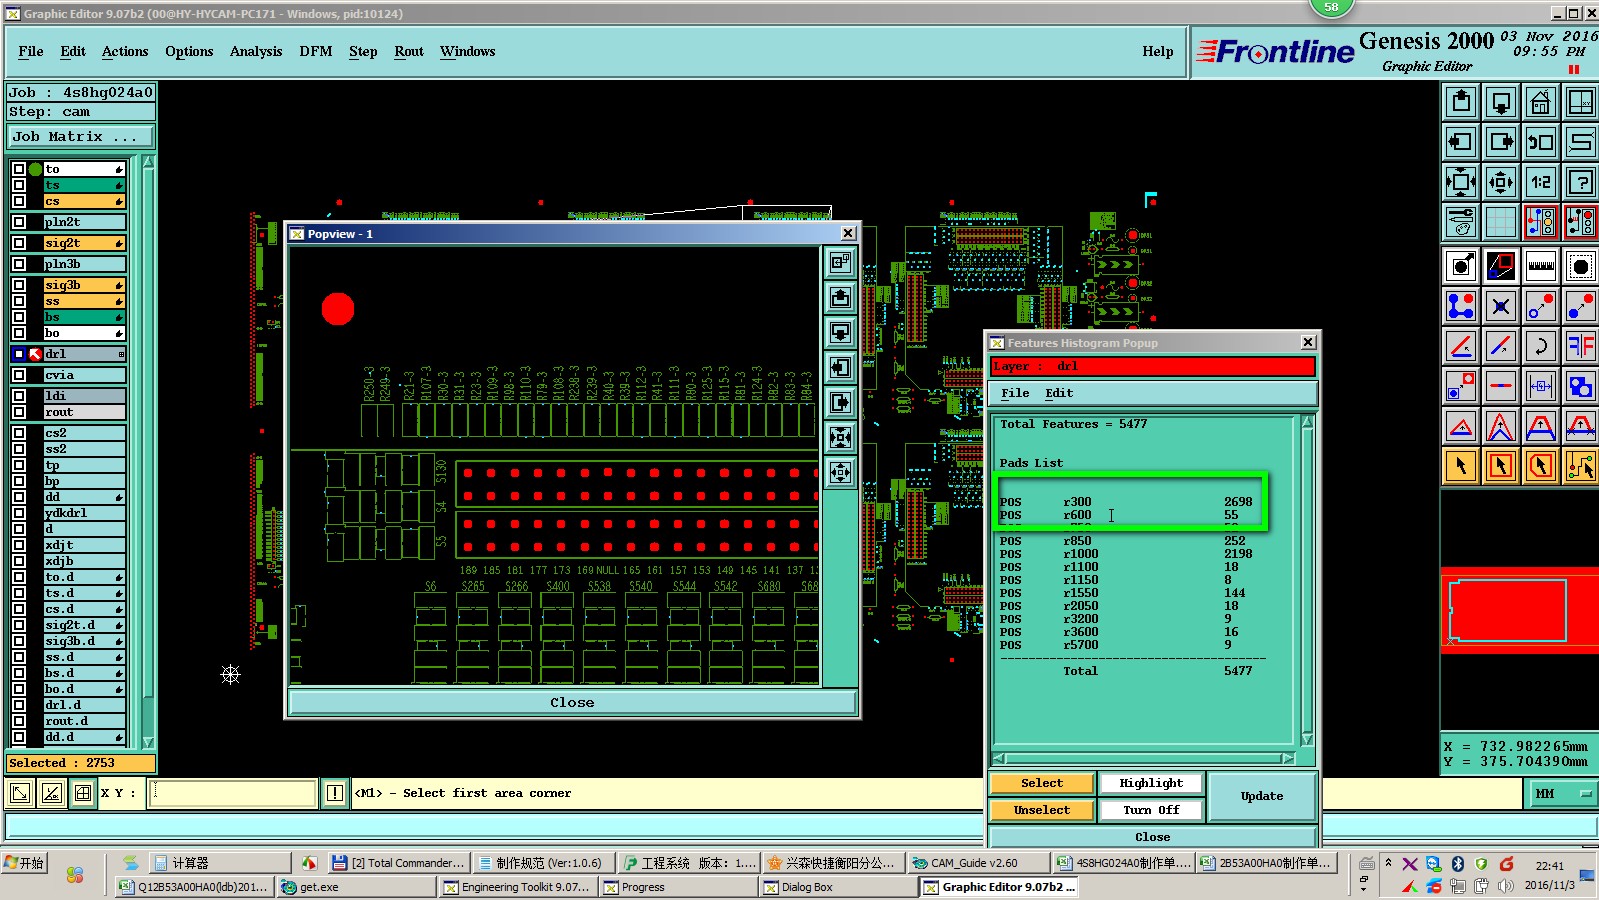The image size is (1599, 900).
Task: Toggle the checkbox for layer ydkdrl
Action: pyautogui.click(x=18, y=513)
